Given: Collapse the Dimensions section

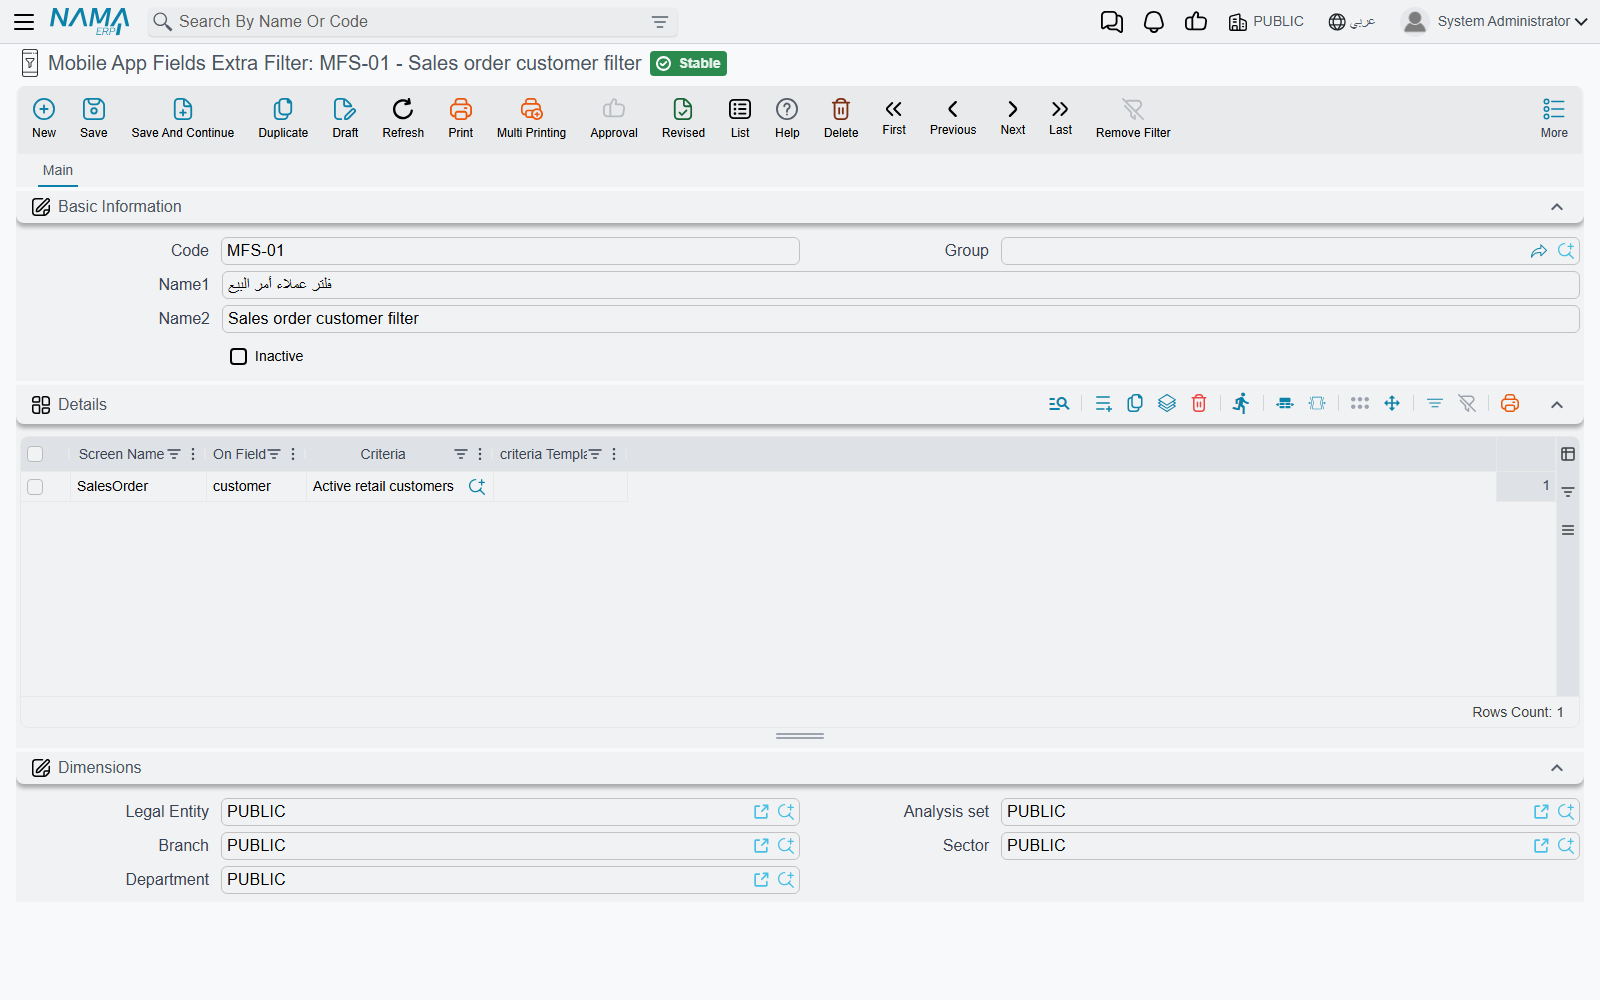Looking at the screenshot, I should click(x=1557, y=768).
